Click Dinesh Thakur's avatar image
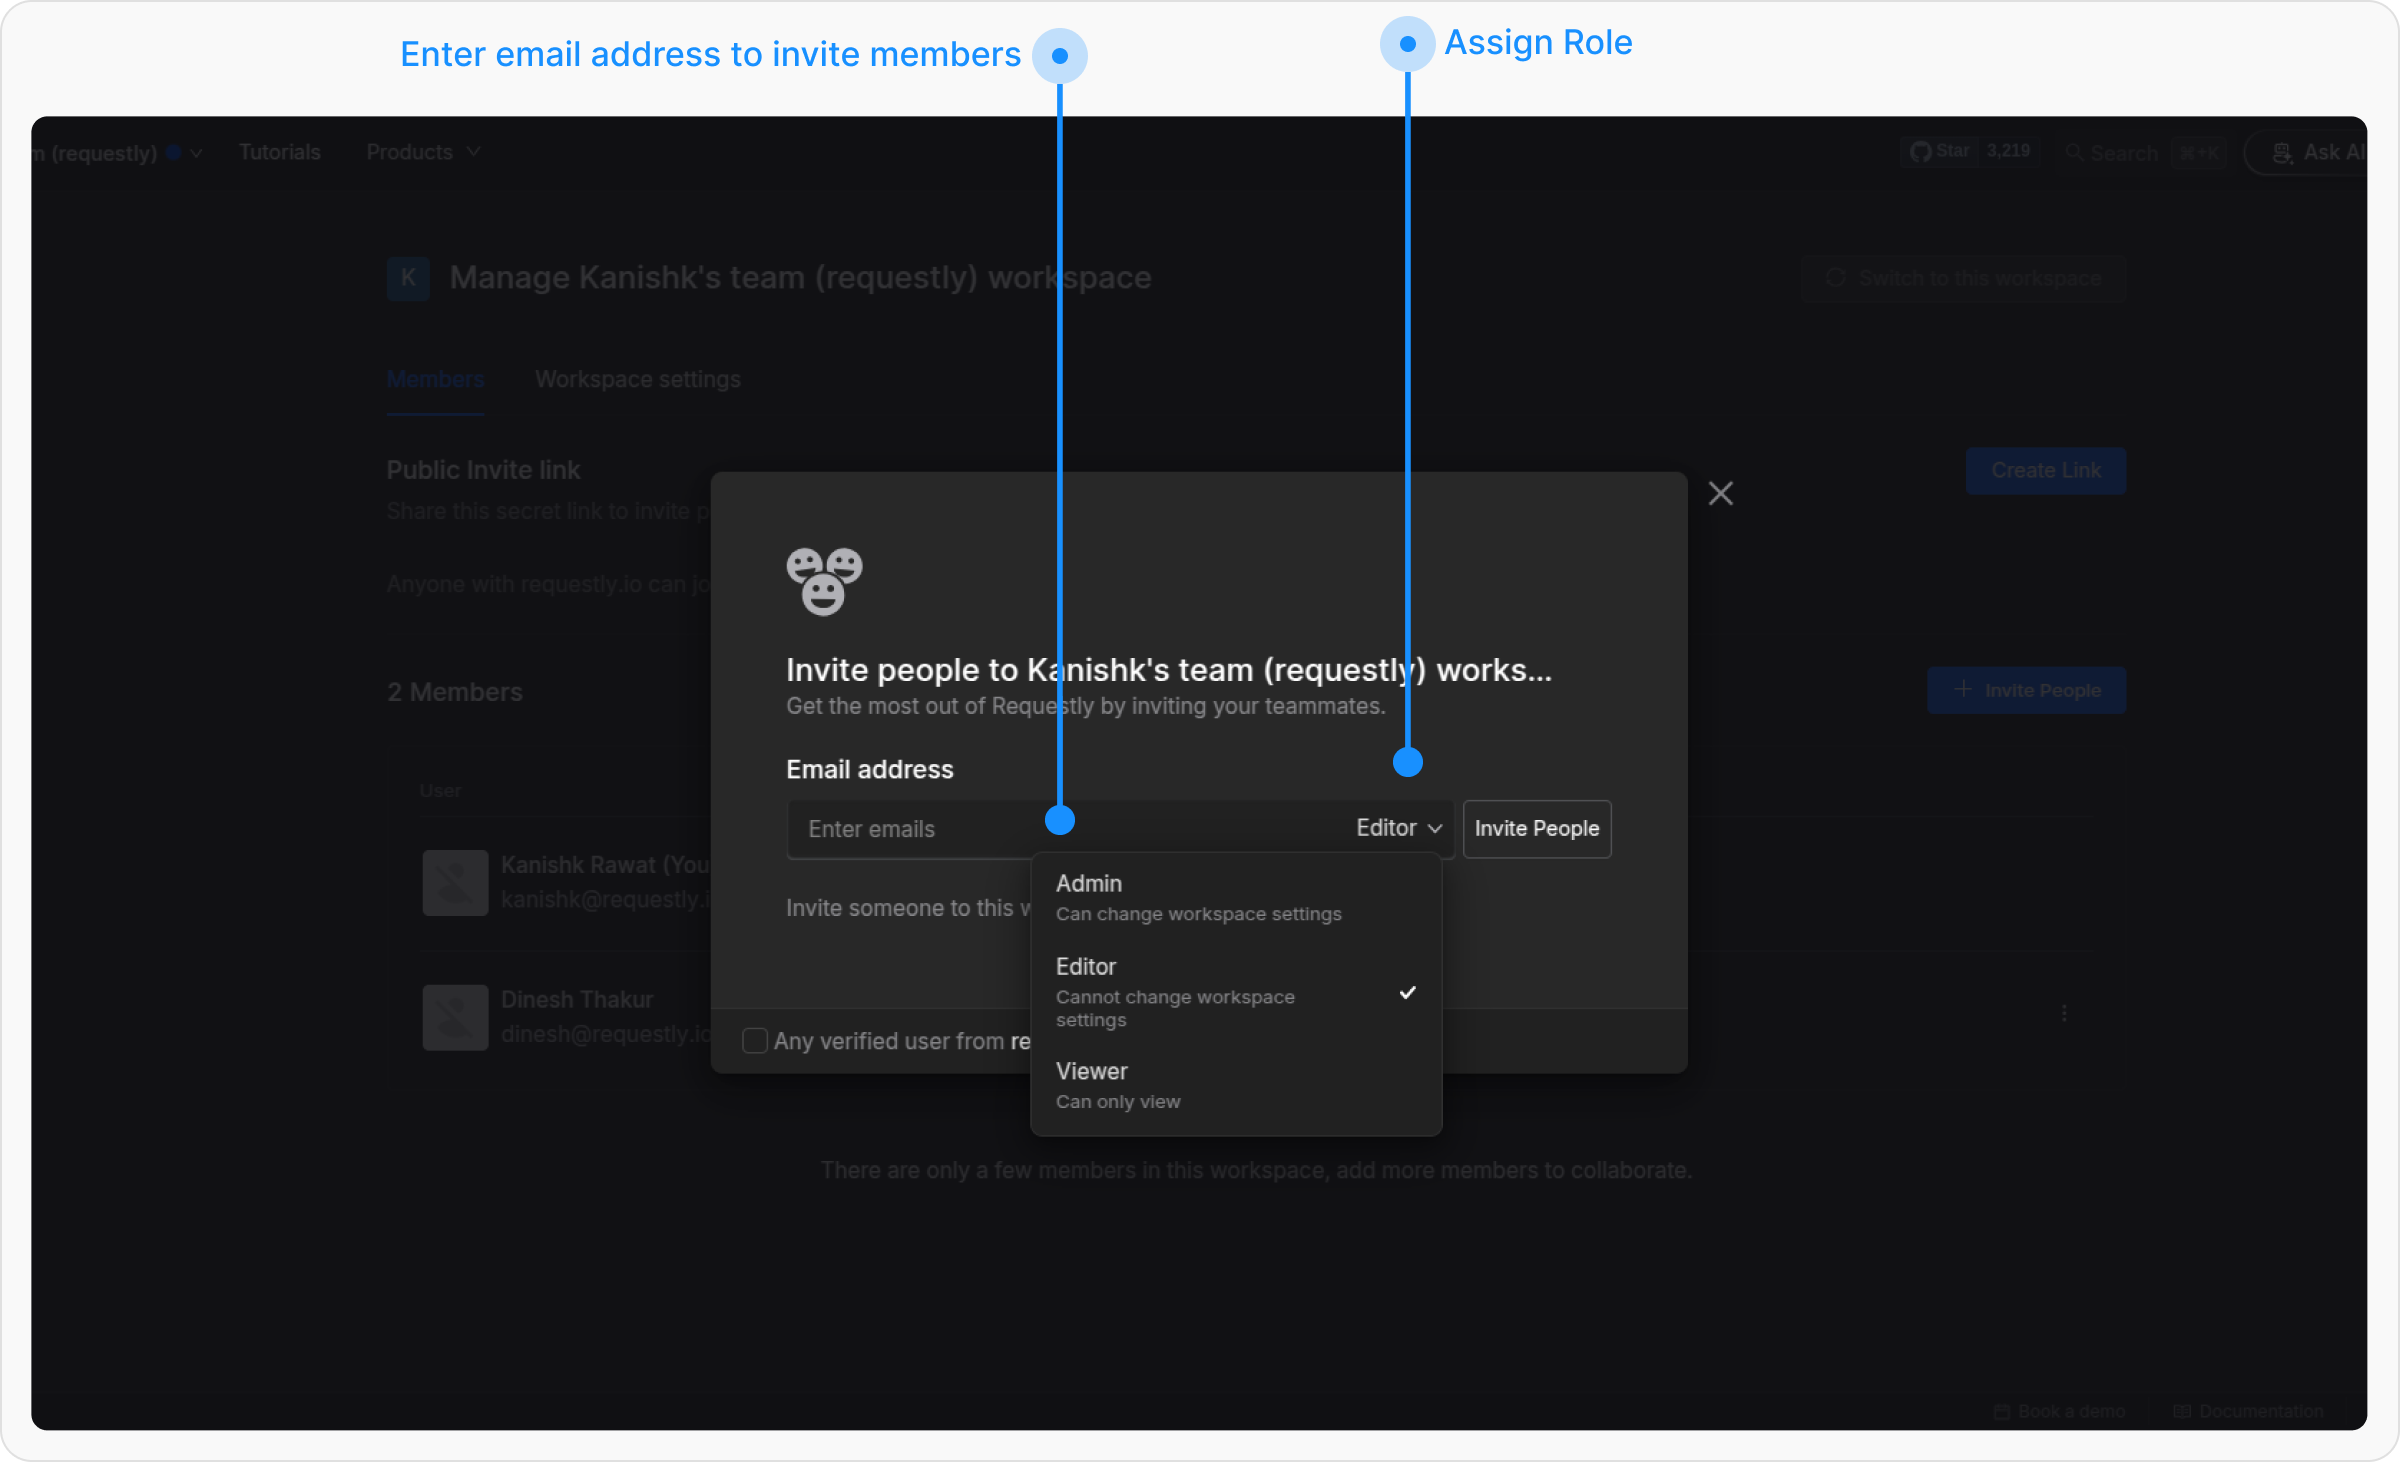The image size is (2400, 1462). (x=455, y=1017)
